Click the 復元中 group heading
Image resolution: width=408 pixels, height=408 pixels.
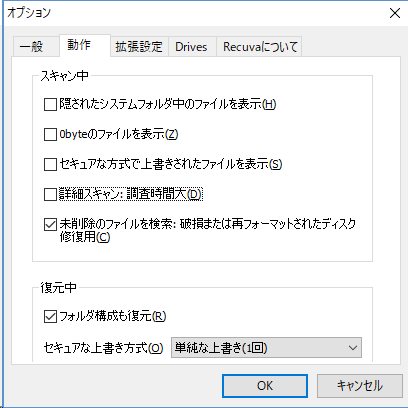tap(59, 287)
